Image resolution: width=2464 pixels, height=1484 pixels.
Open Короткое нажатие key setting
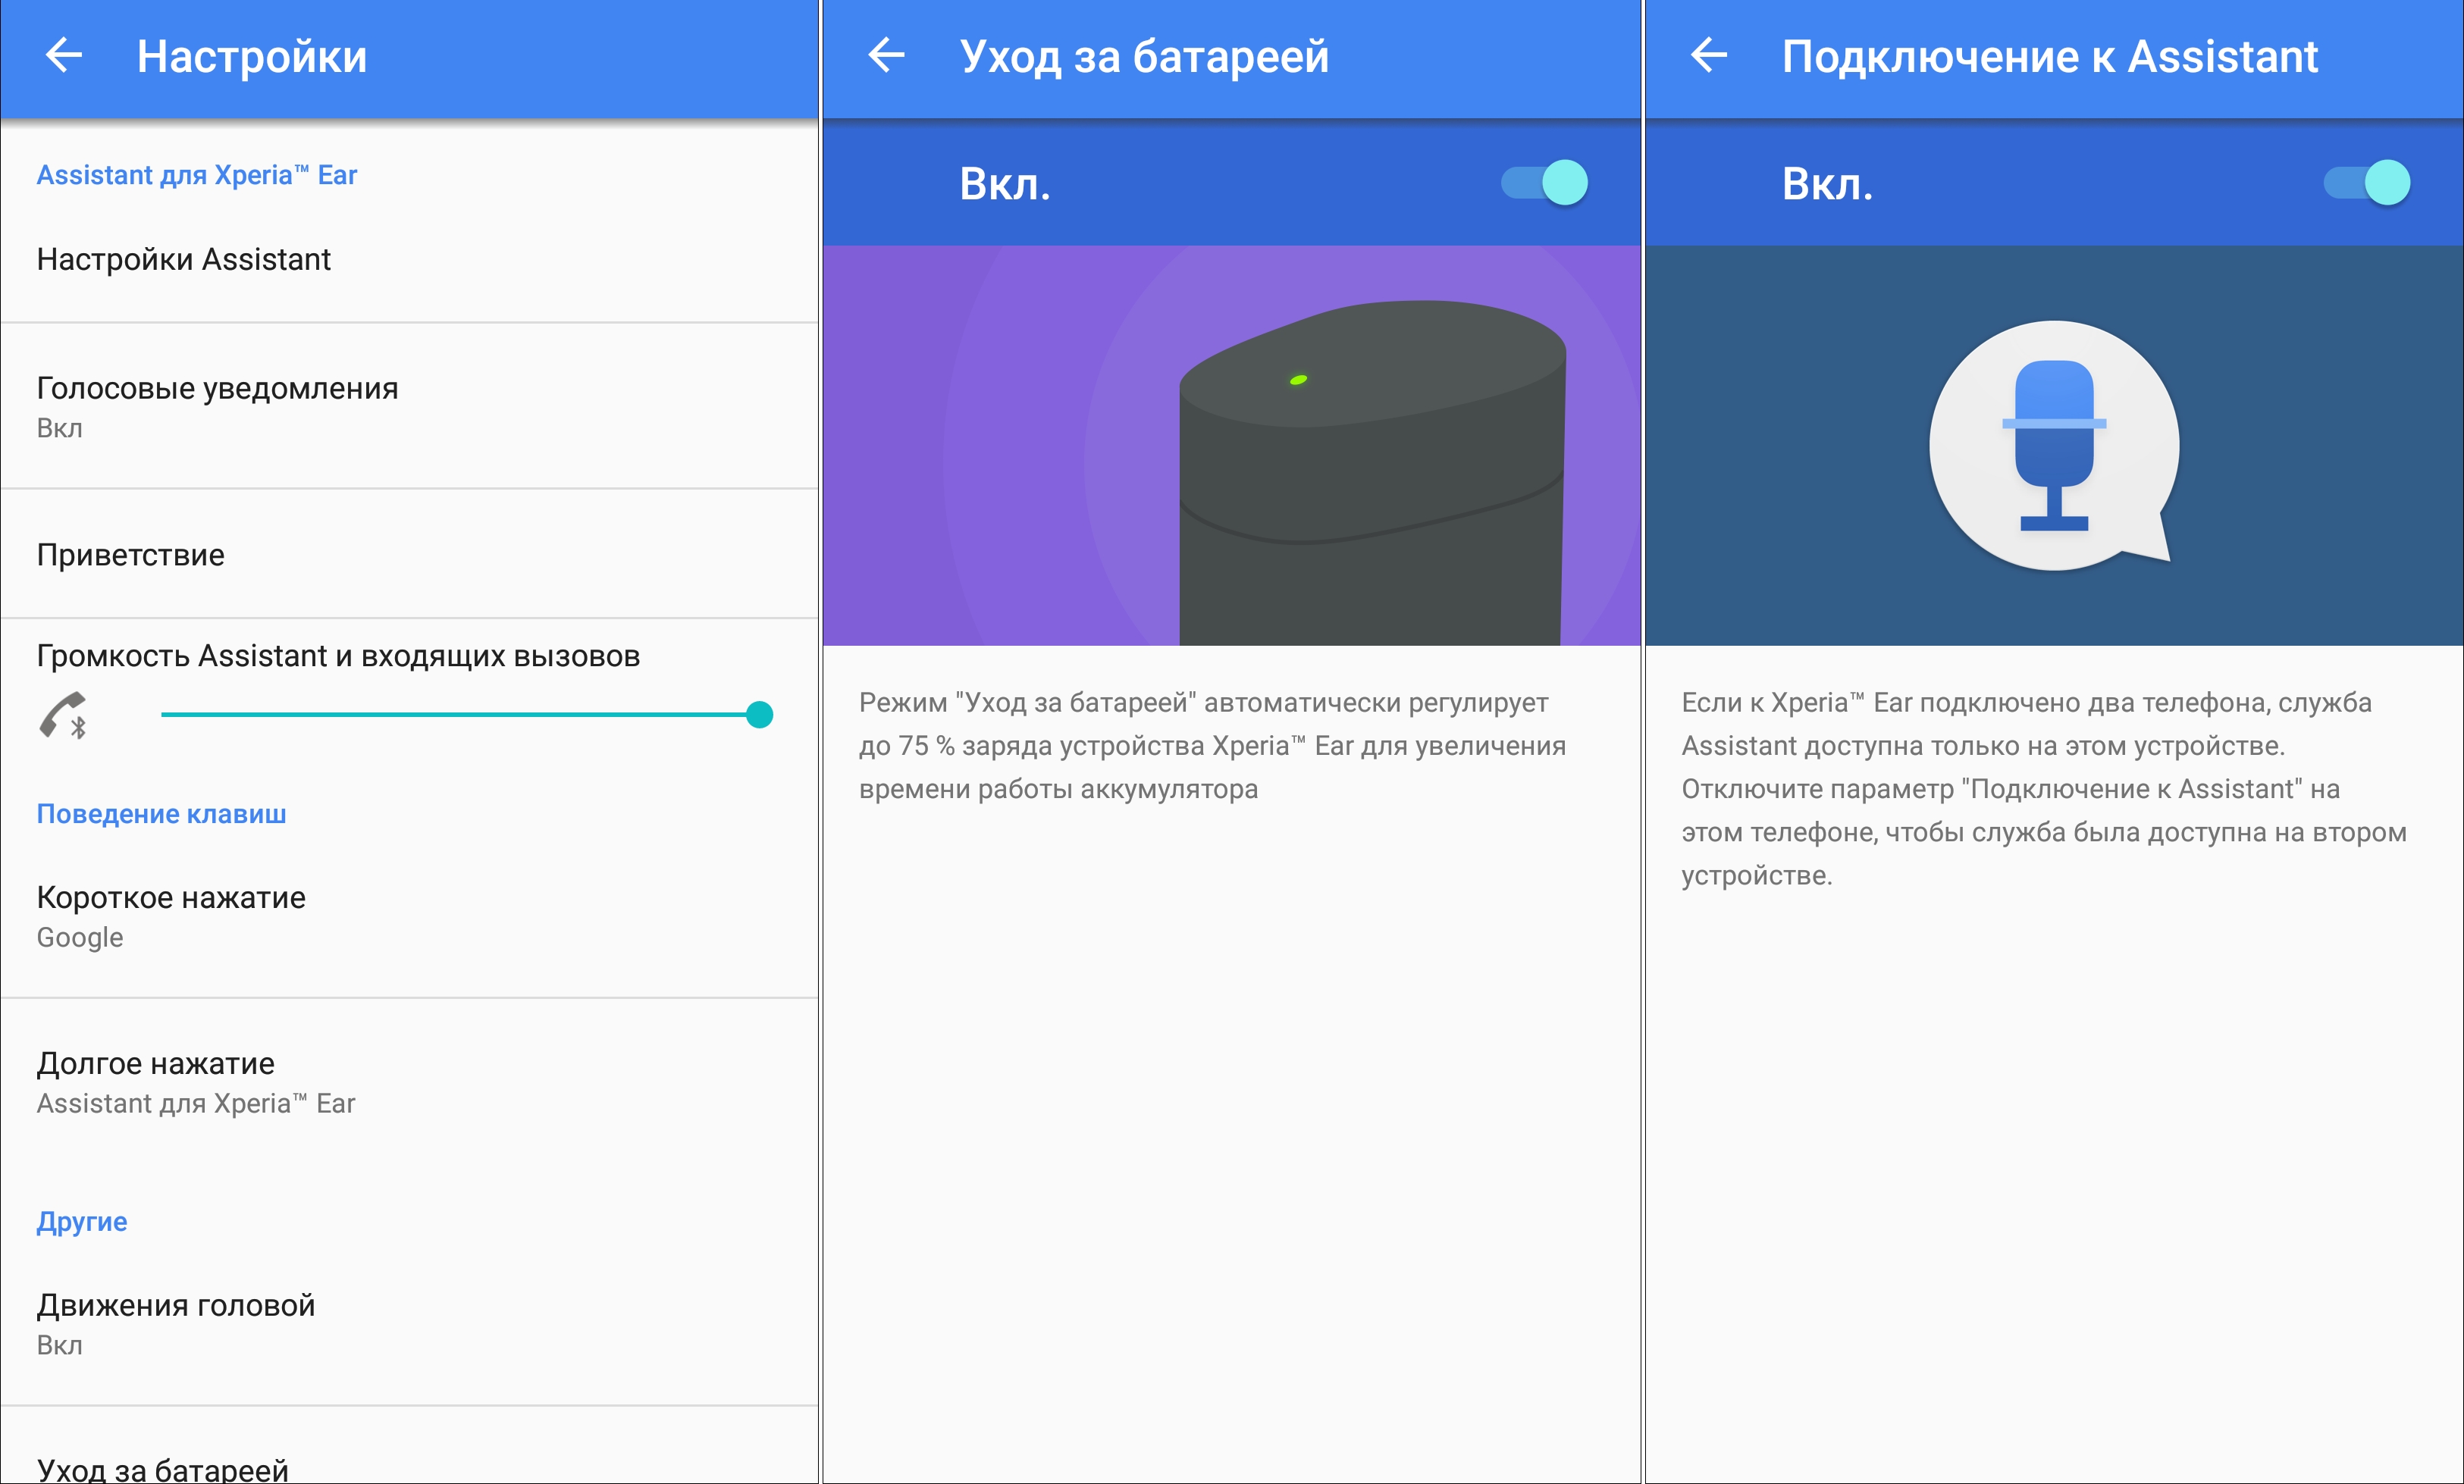point(410,916)
